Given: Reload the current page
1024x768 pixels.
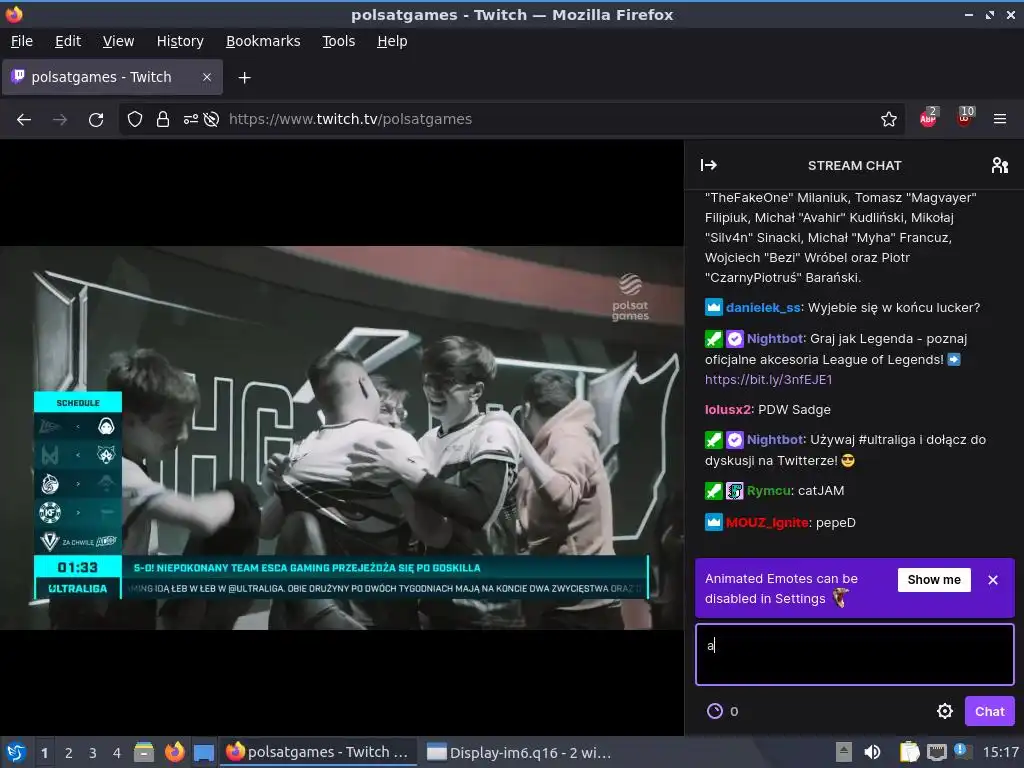Looking at the screenshot, I should (96, 120).
